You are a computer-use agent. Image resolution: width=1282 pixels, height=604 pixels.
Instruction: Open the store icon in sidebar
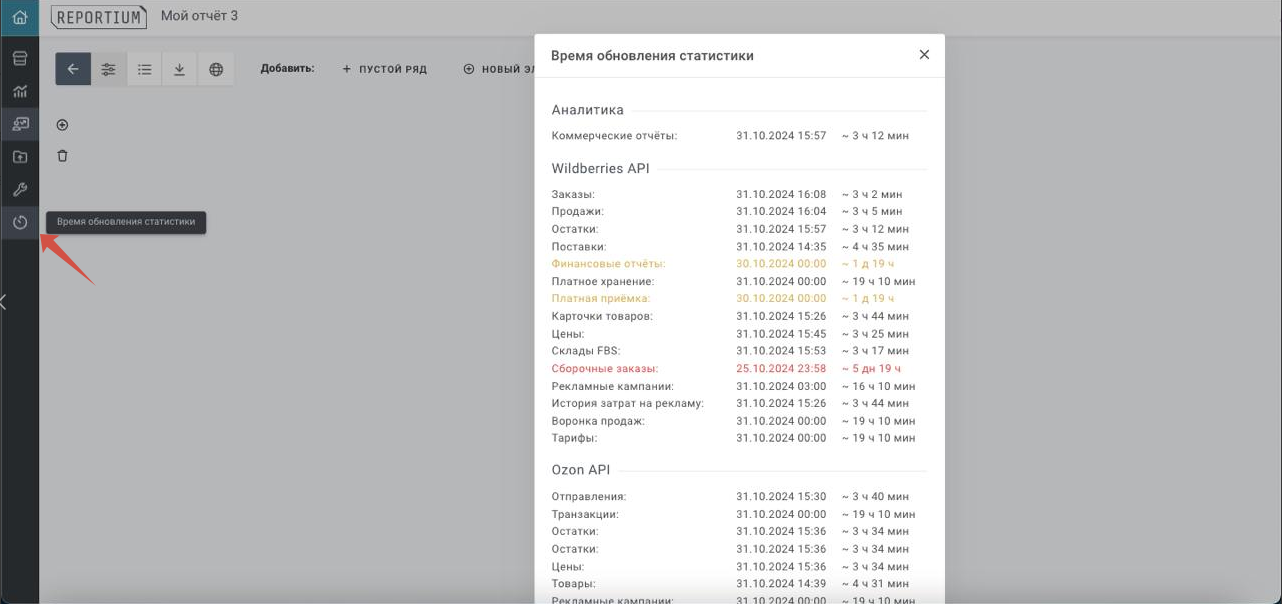(19, 58)
